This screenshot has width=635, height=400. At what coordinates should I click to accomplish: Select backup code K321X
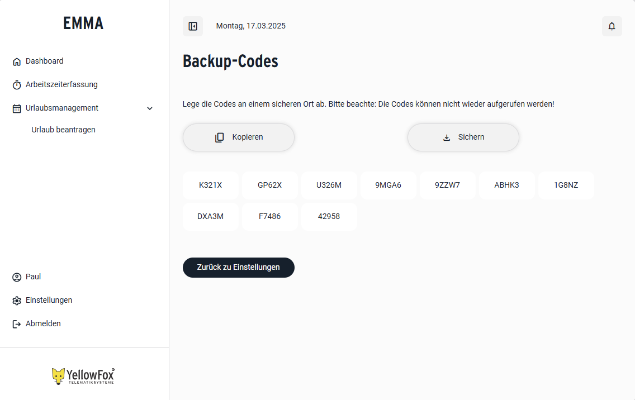[211, 185]
